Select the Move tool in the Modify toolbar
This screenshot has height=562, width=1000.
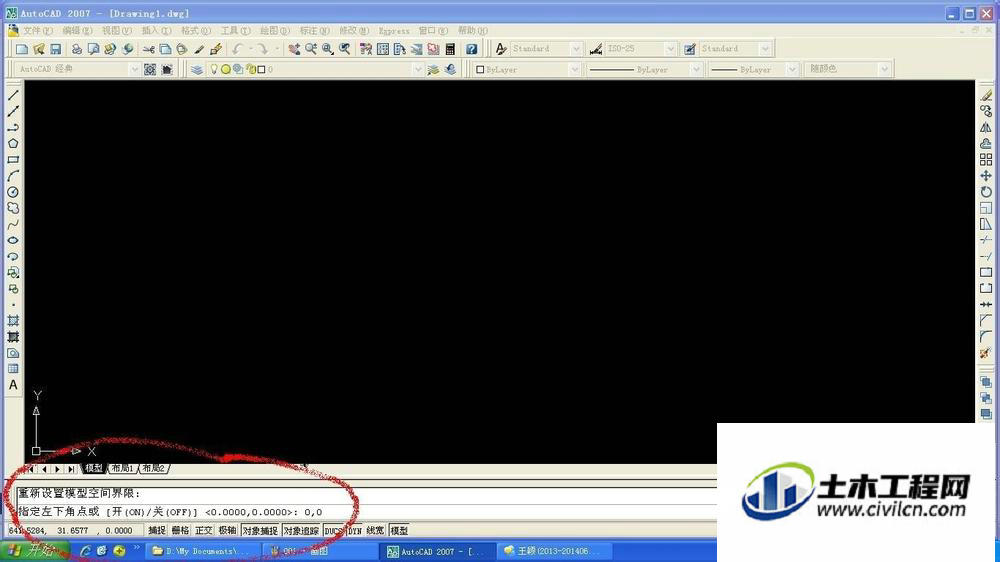986,175
